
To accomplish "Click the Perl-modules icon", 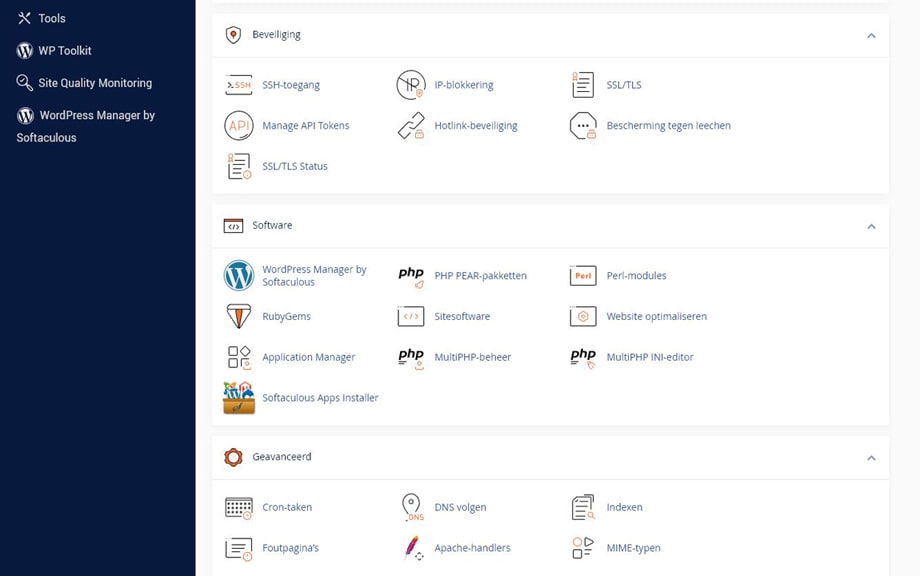I will click(x=583, y=276).
